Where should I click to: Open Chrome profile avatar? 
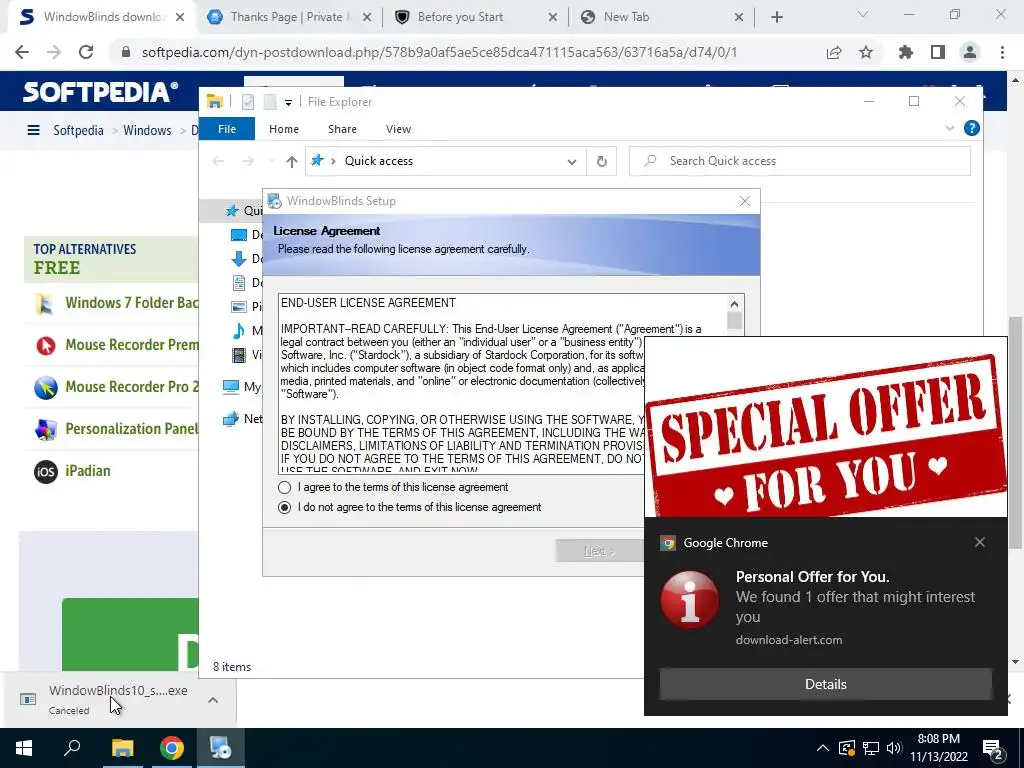(x=970, y=52)
